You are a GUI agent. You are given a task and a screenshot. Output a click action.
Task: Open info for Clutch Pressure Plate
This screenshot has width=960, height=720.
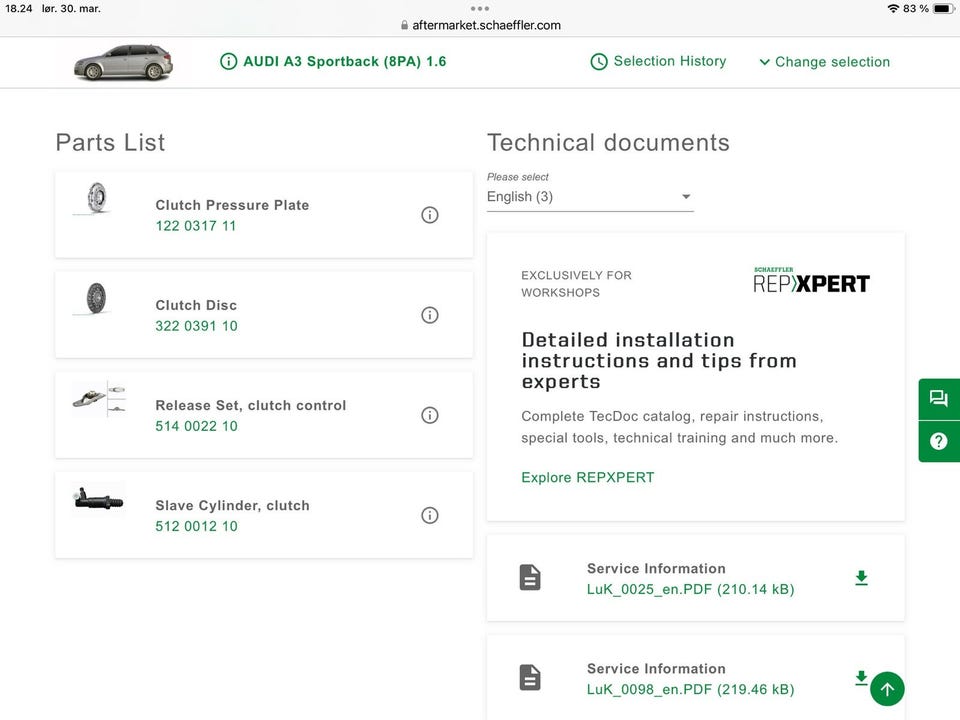[x=430, y=215]
